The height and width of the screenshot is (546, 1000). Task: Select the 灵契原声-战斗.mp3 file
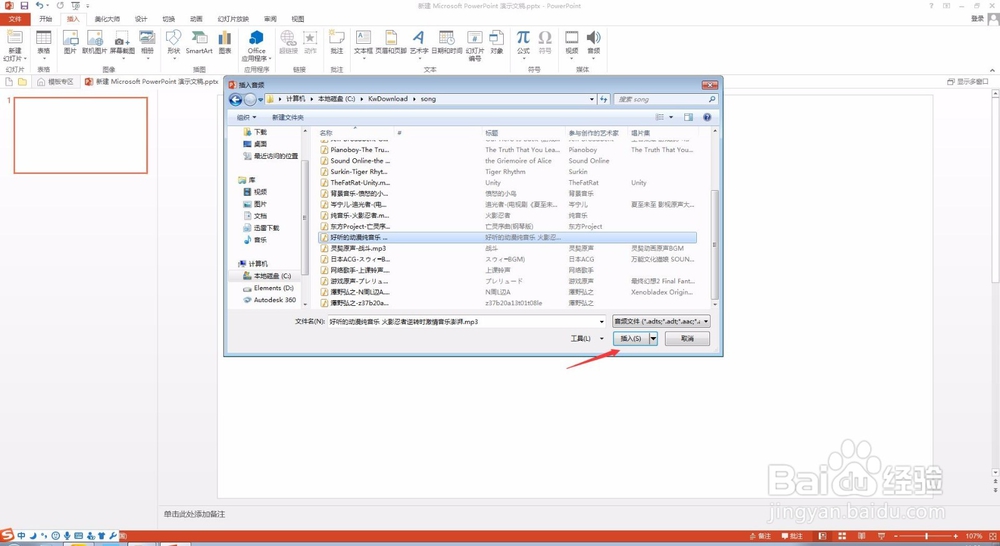click(x=358, y=248)
